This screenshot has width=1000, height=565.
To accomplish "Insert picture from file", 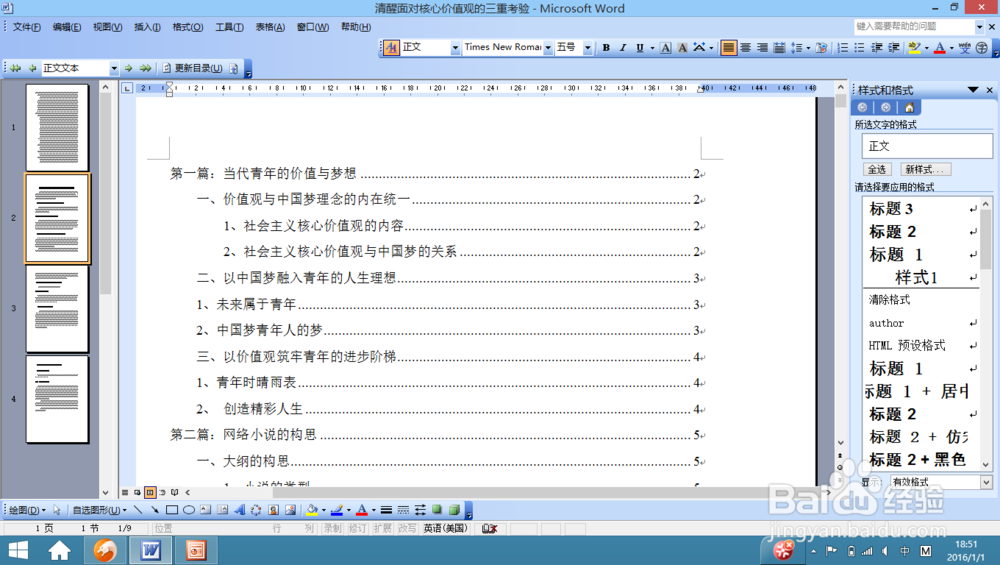I will 290,510.
